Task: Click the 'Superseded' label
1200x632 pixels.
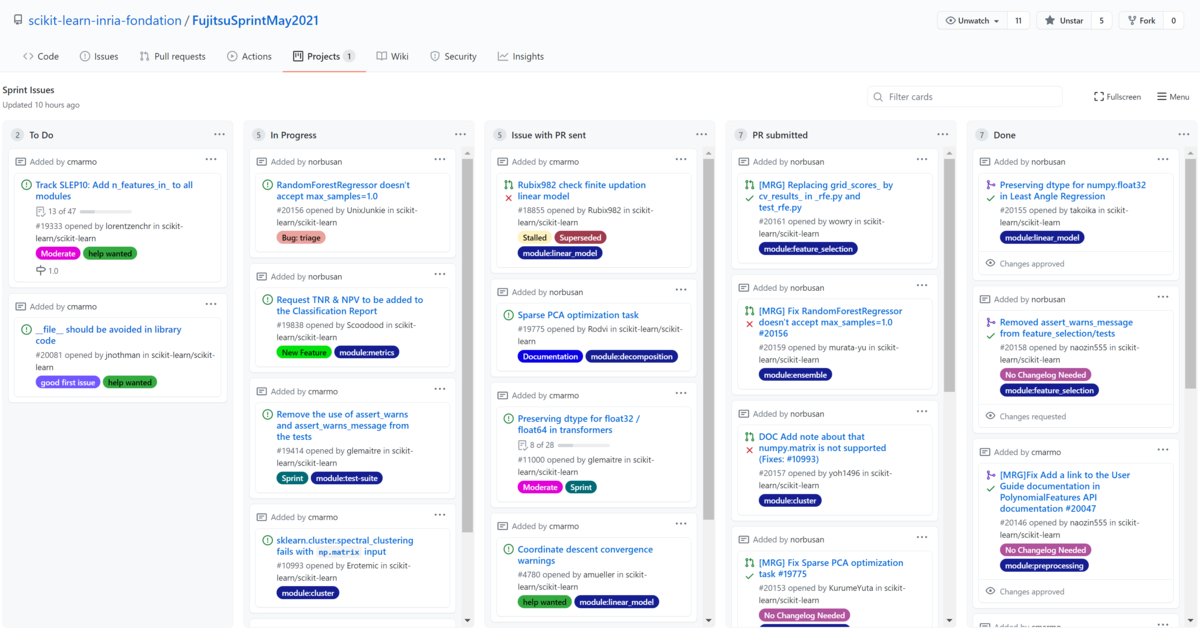Action: coord(580,237)
